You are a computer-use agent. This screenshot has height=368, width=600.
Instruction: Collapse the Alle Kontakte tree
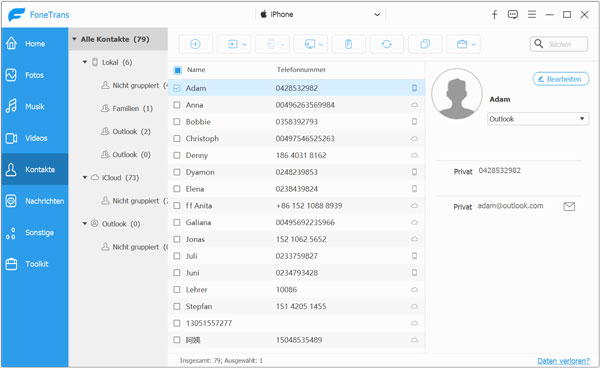click(x=75, y=39)
